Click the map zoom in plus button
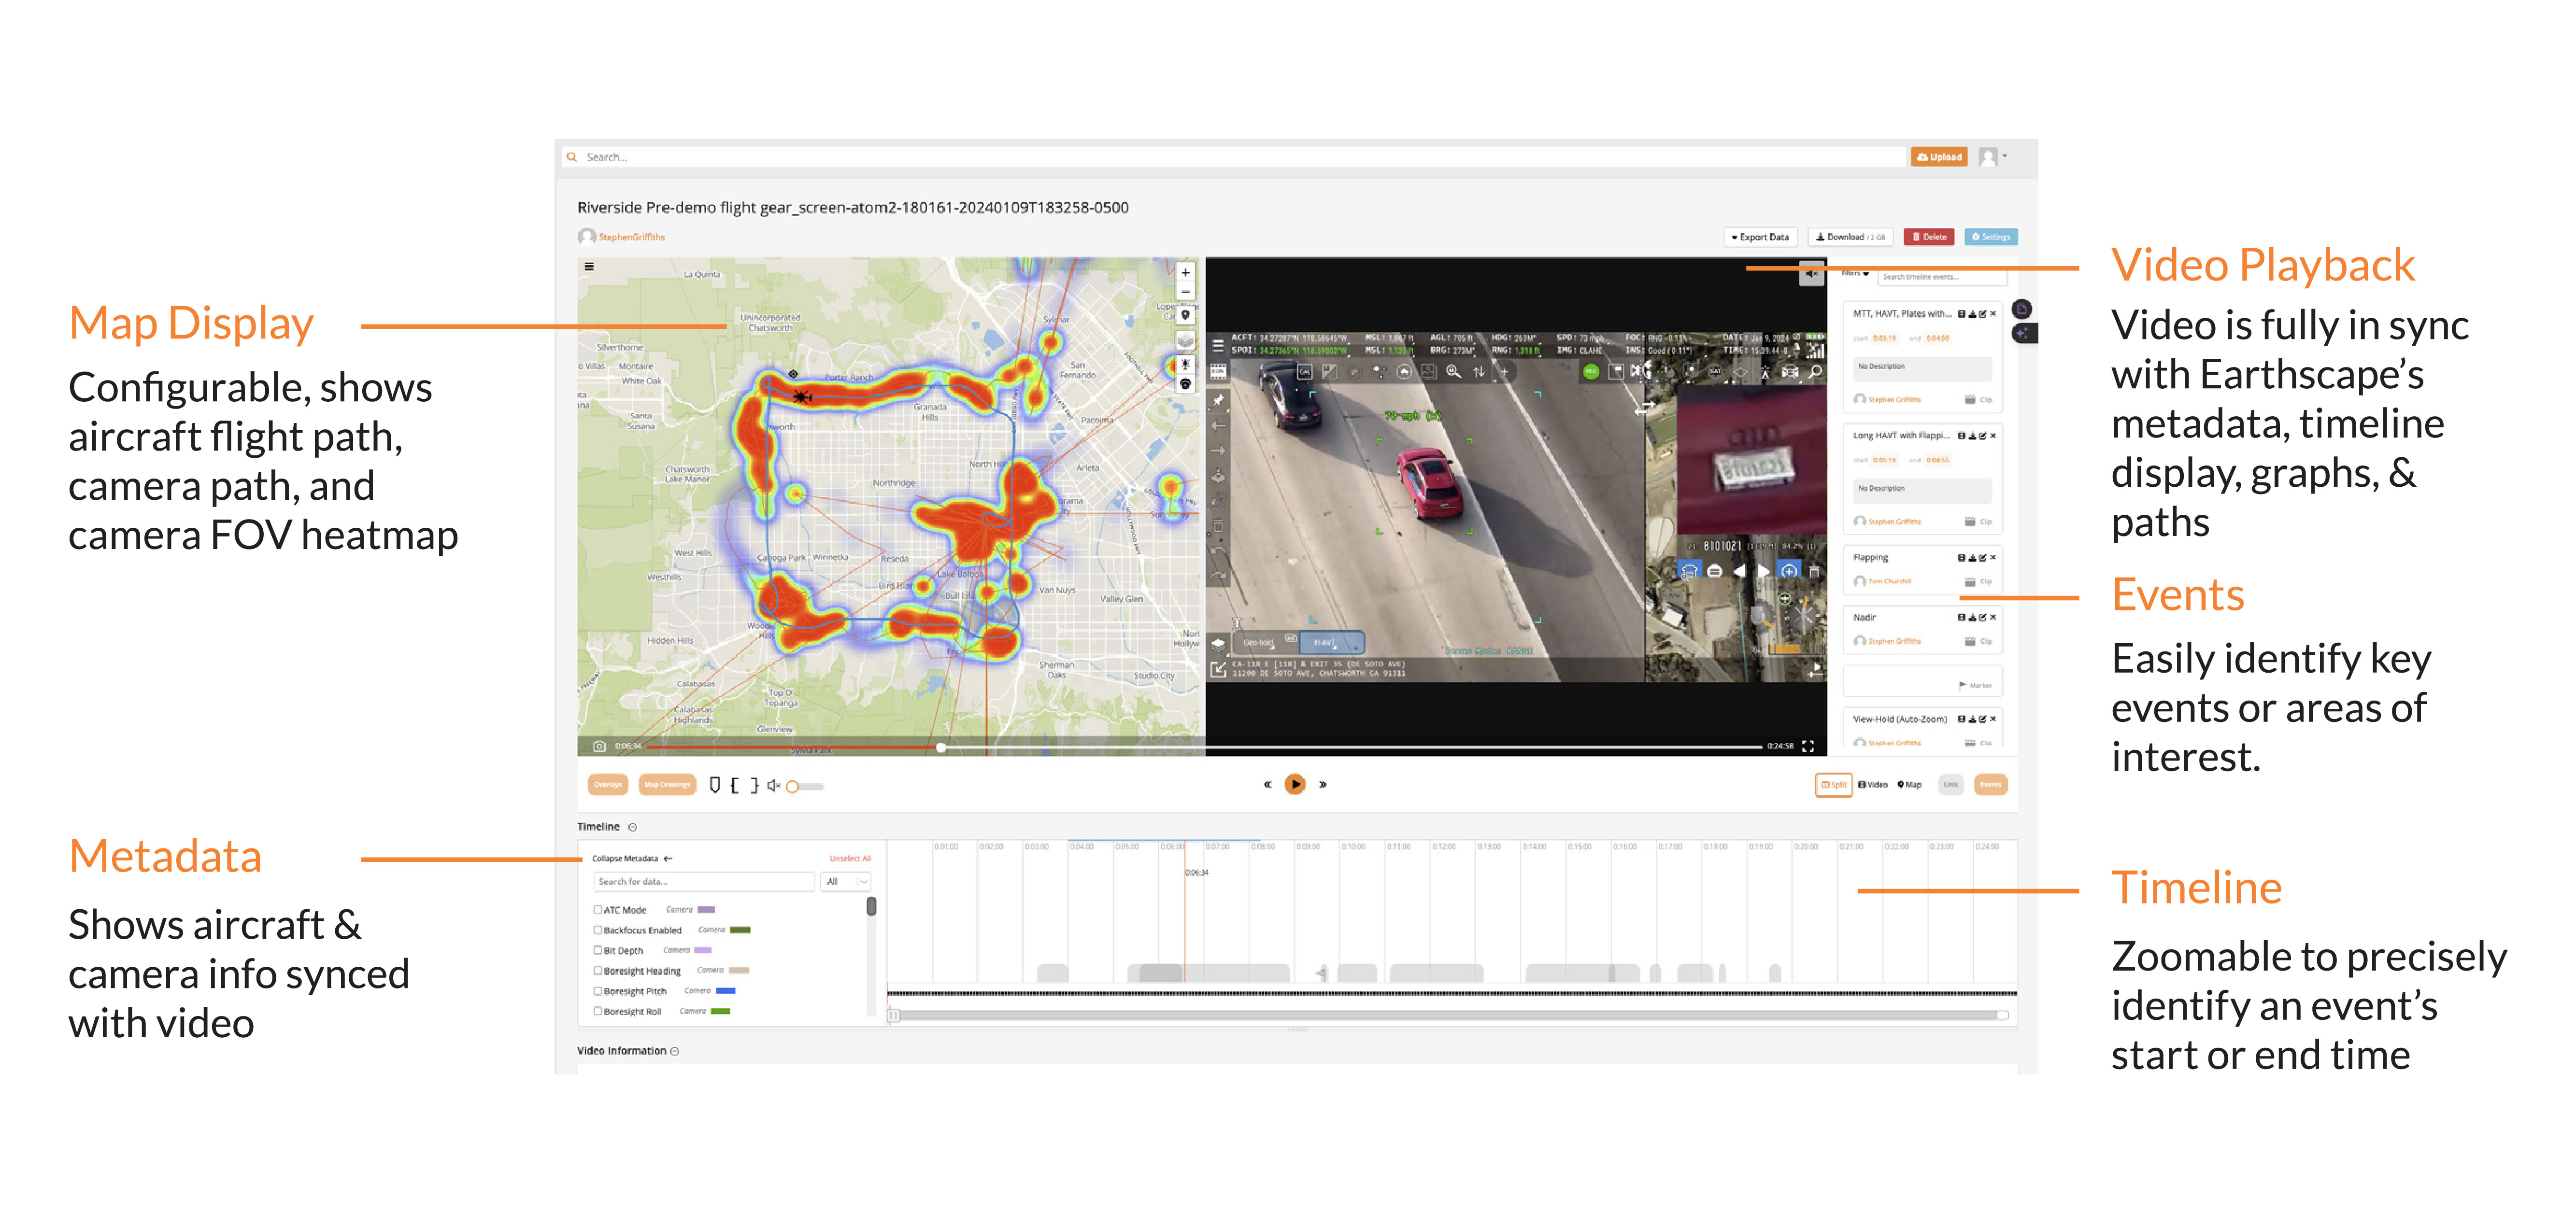The width and height of the screenshot is (2576, 1213). pyautogui.click(x=1186, y=272)
